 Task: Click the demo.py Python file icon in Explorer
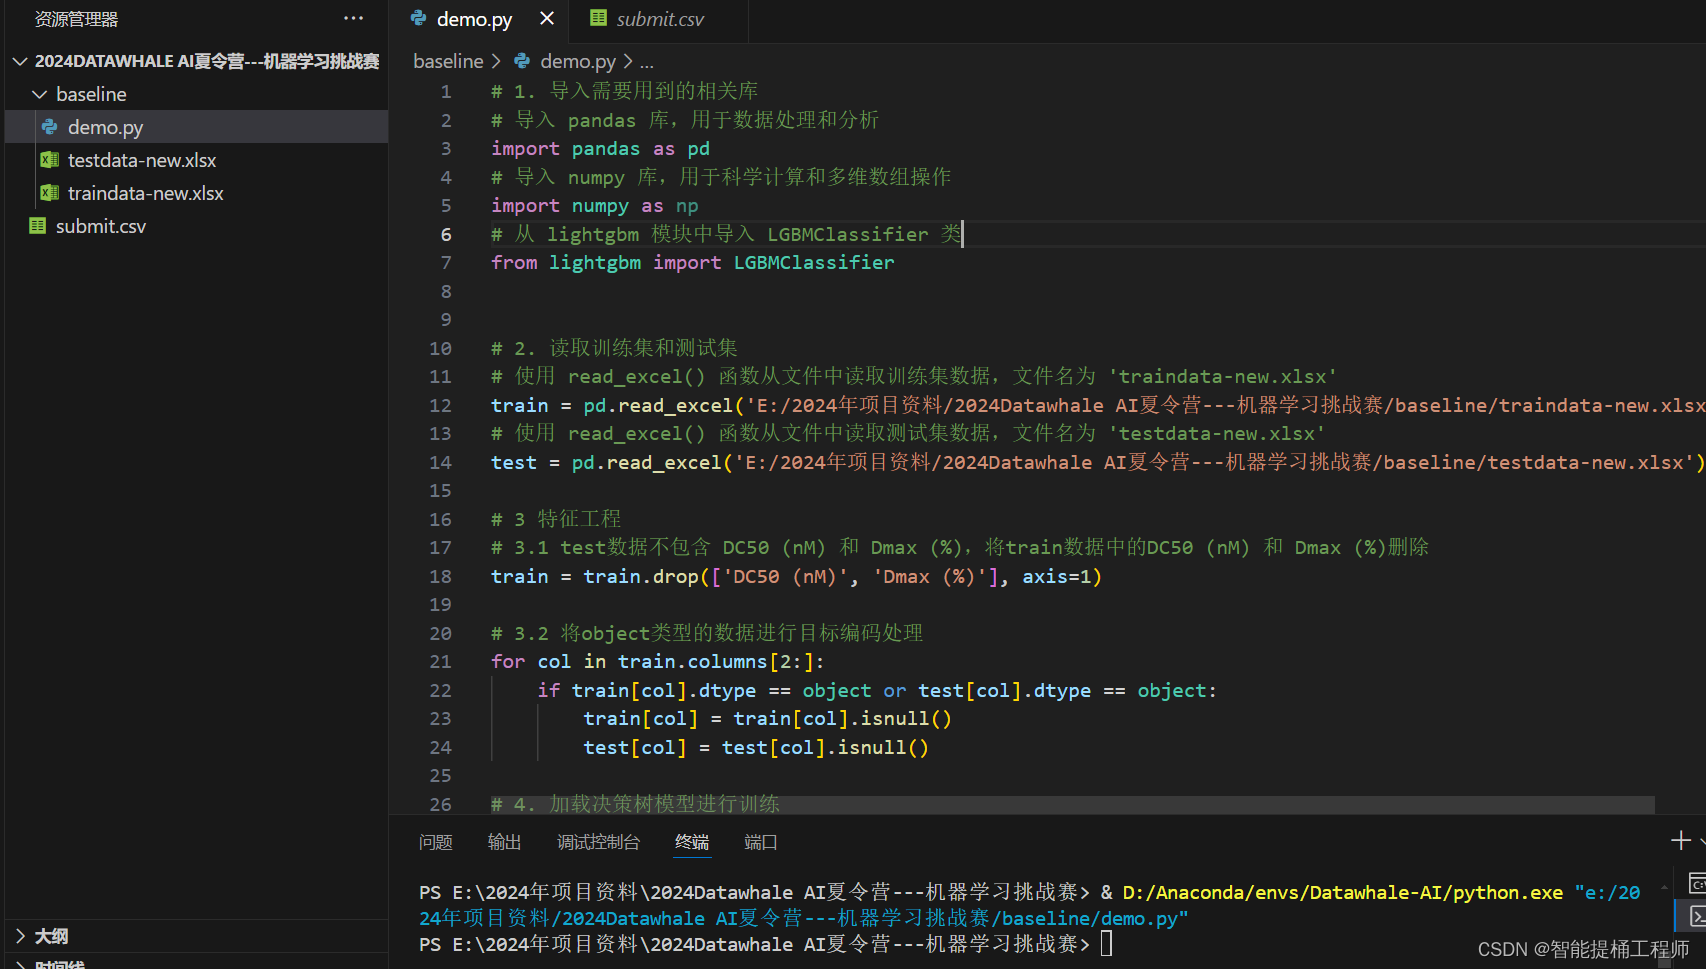point(49,127)
